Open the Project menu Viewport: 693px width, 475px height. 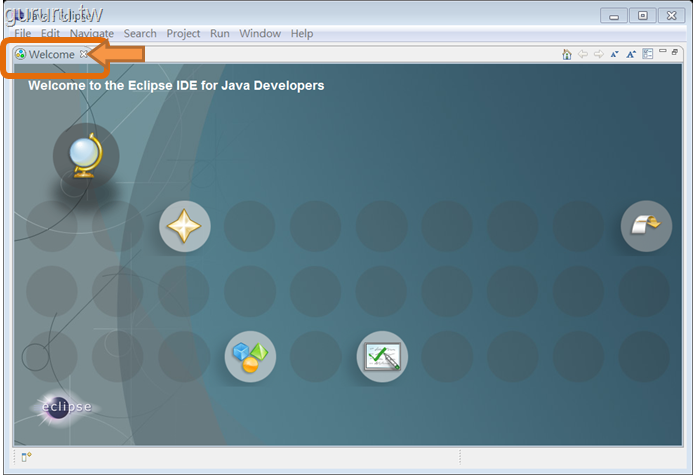click(183, 34)
